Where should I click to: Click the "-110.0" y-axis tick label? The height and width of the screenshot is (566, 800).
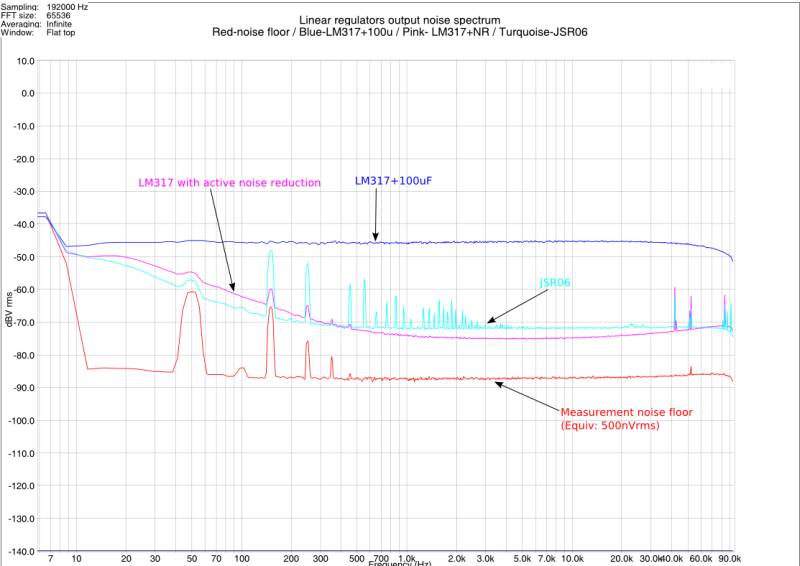tap(22, 453)
